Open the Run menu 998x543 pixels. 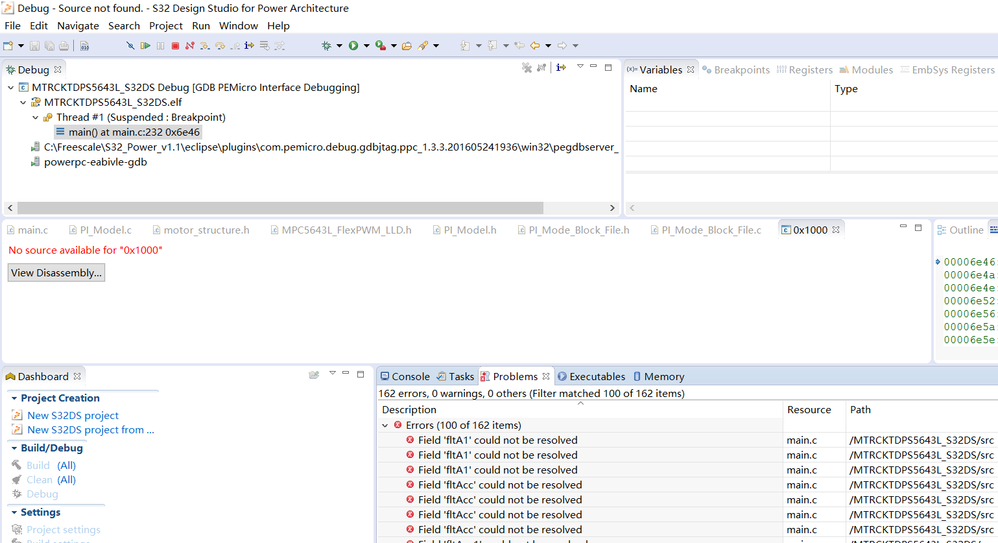click(x=201, y=25)
